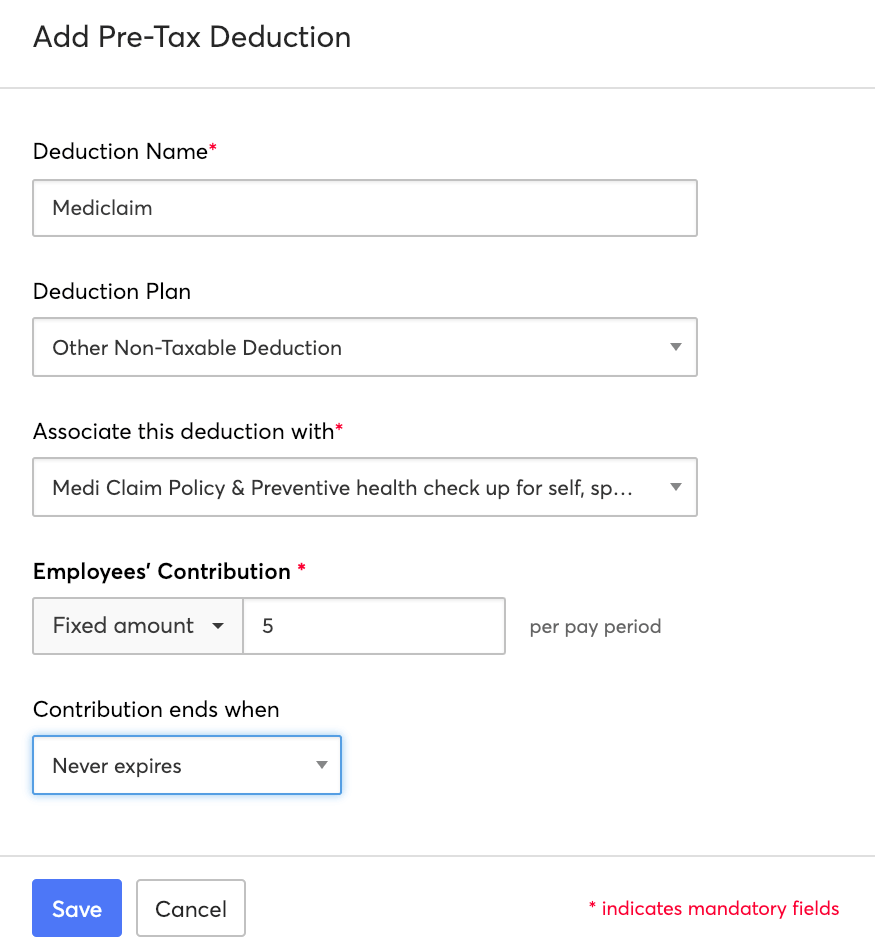Click the Never expires dropdown arrow
This screenshot has height=951, width=875.
pyautogui.click(x=322, y=766)
